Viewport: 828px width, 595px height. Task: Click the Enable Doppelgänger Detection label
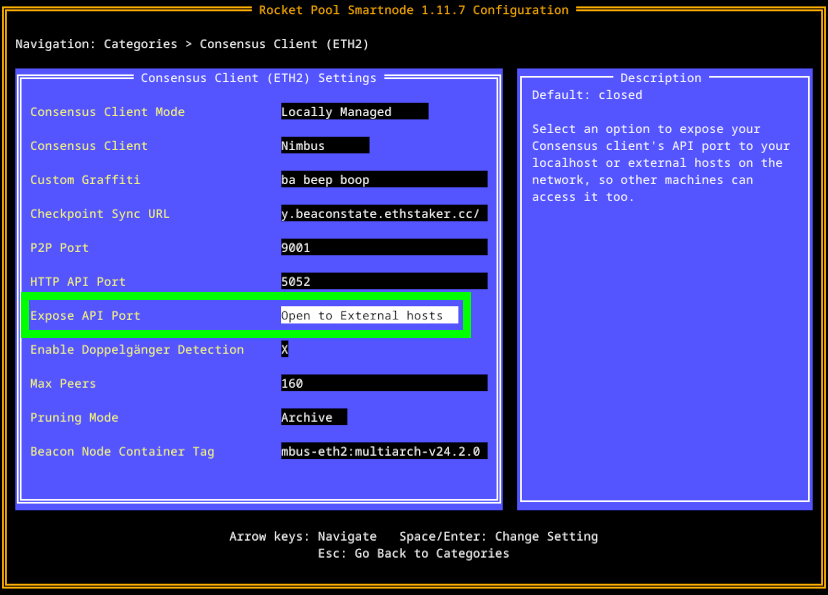tap(137, 350)
